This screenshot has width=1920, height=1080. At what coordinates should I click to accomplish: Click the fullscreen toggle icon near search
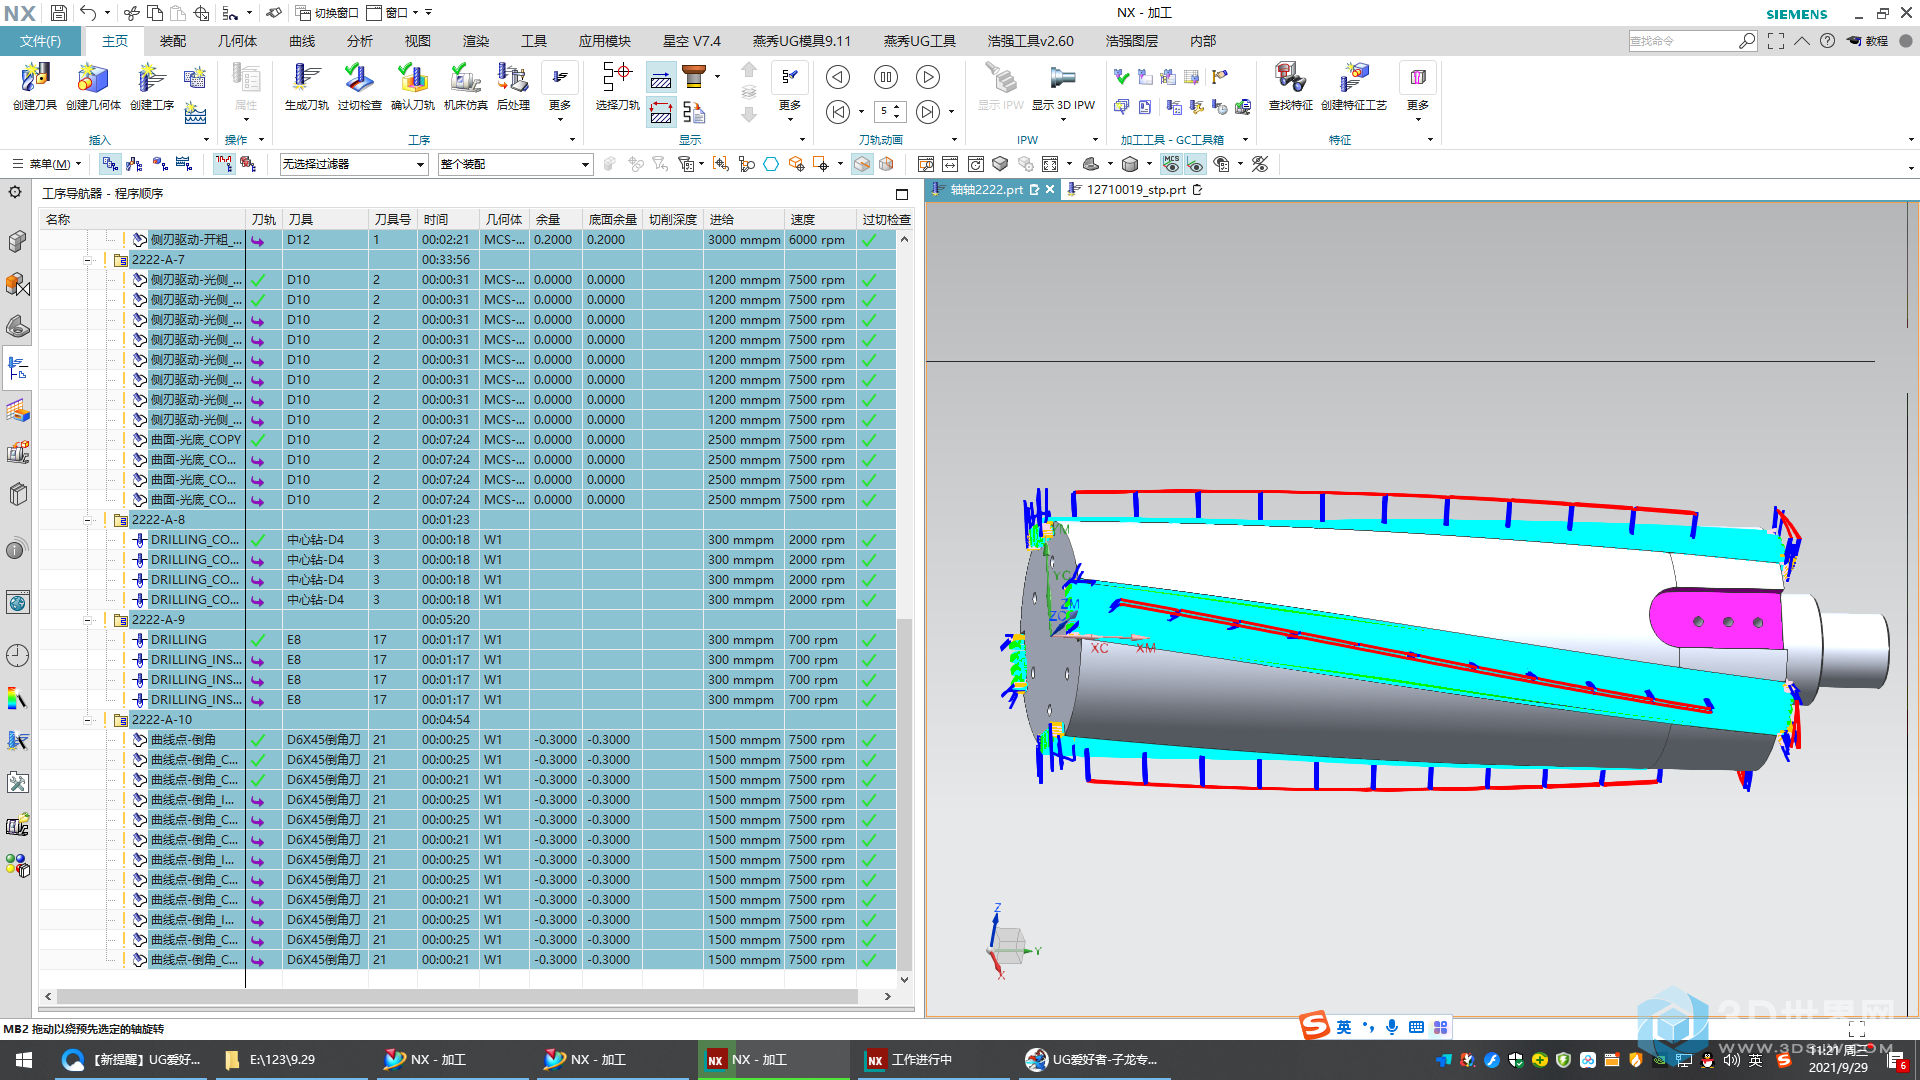(1775, 41)
